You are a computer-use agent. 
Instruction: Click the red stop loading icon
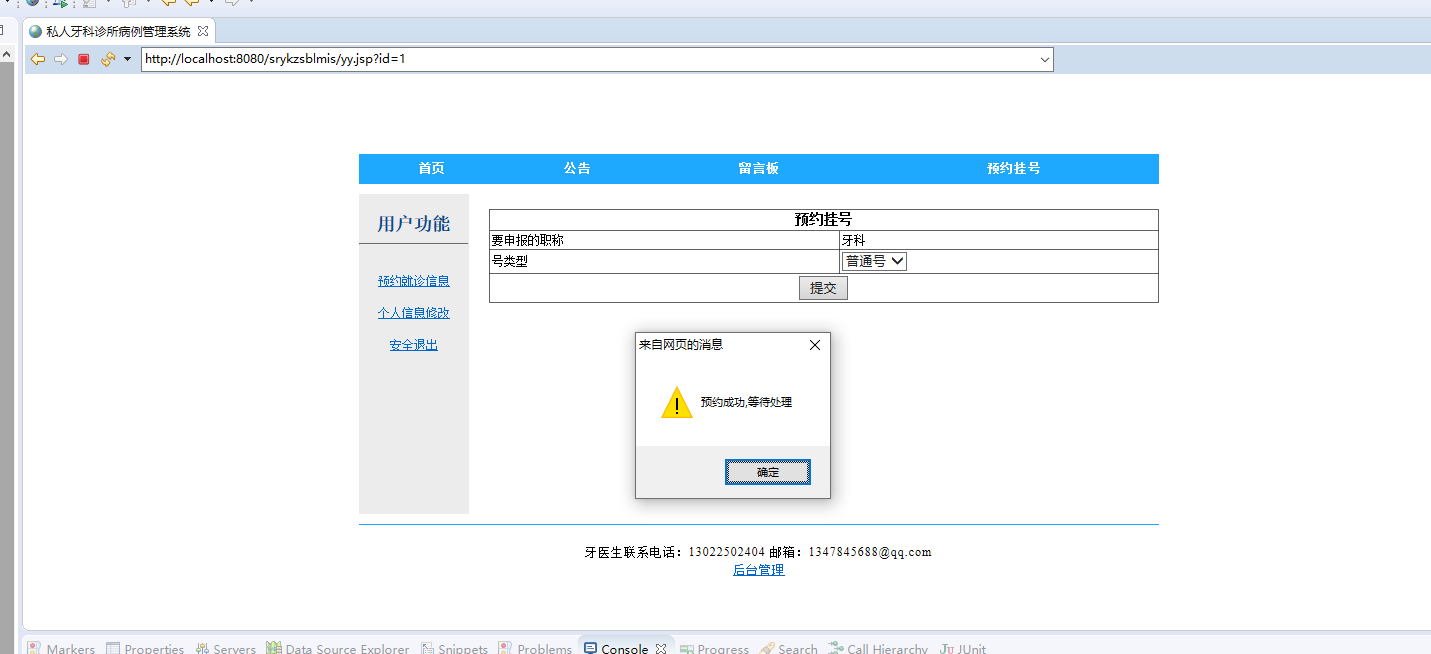84,59
